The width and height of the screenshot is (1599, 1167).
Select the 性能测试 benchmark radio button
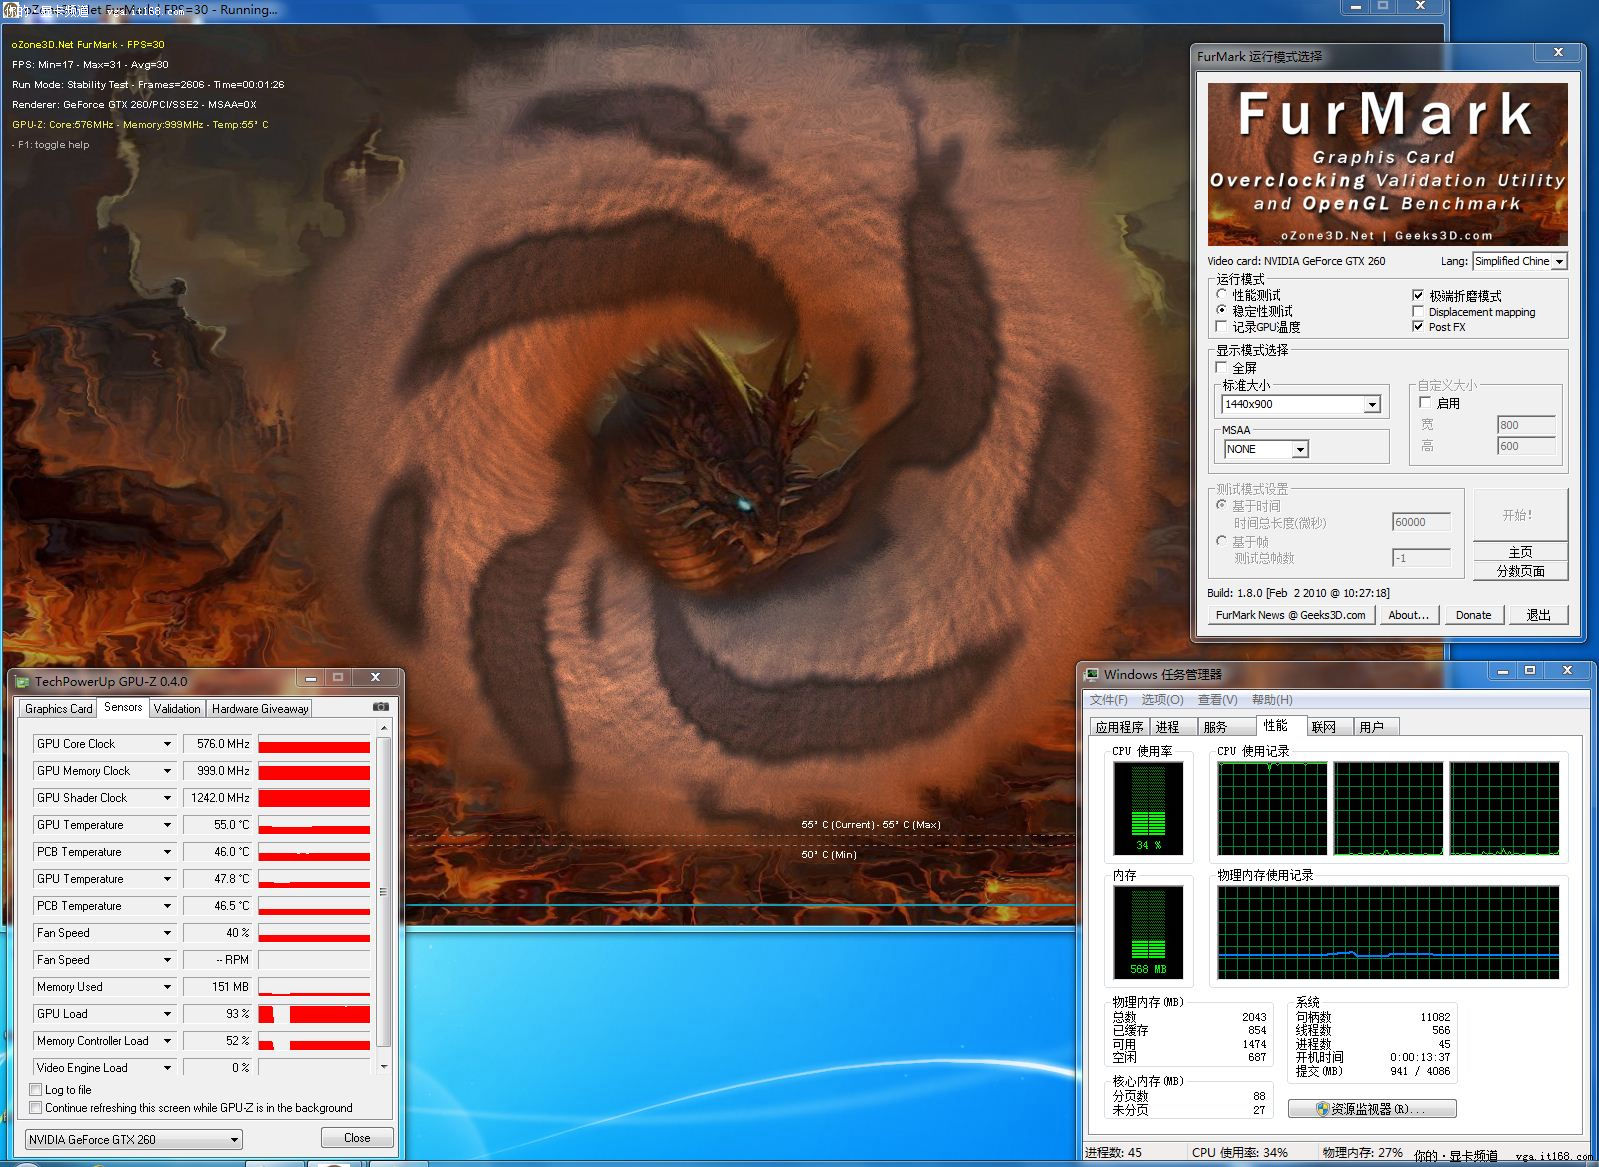[x=1221, y=295]
